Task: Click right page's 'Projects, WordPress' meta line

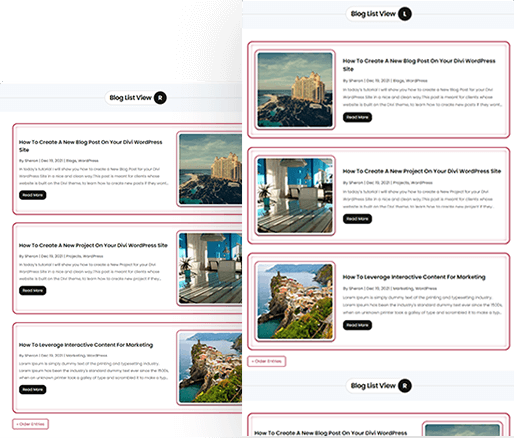Action: (x=388, y=183)
